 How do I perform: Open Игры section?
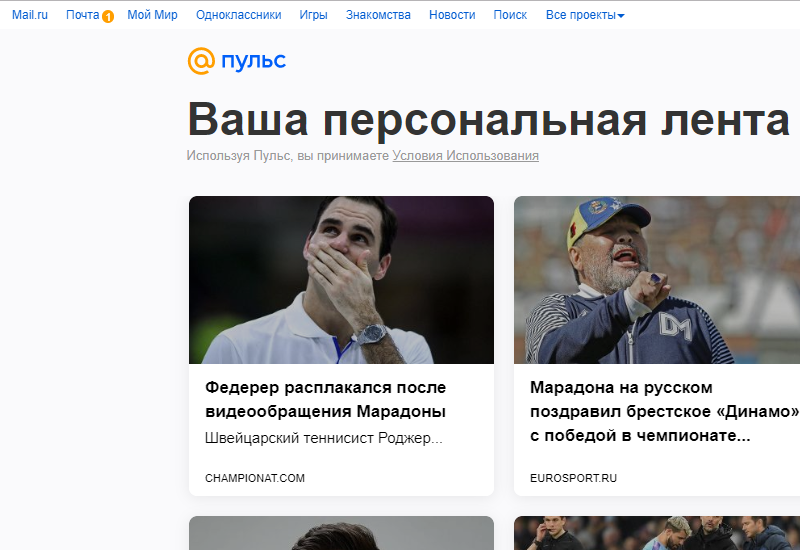click(x=313, y=15)
